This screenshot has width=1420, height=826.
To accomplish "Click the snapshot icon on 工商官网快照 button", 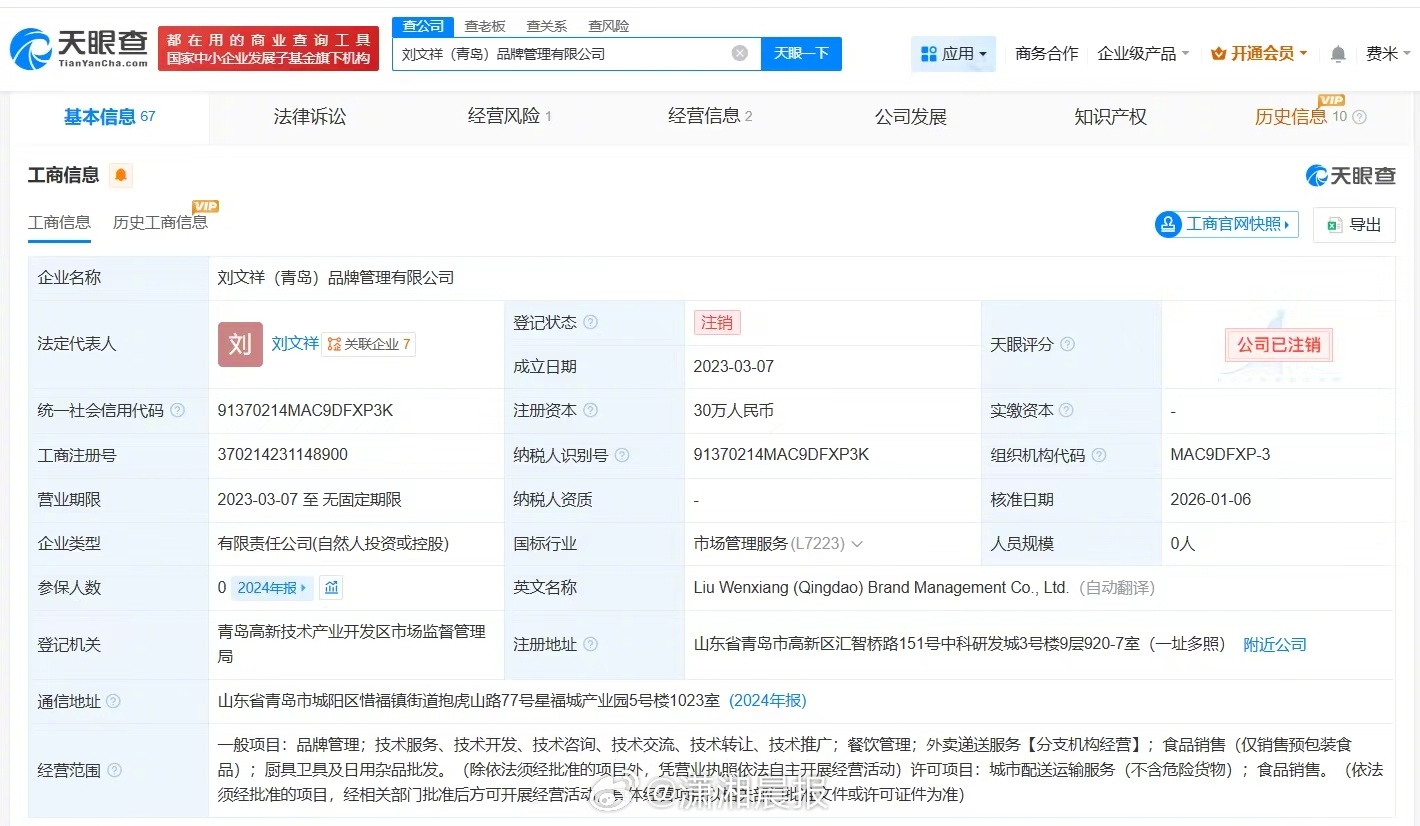I will coord(1168,224).
